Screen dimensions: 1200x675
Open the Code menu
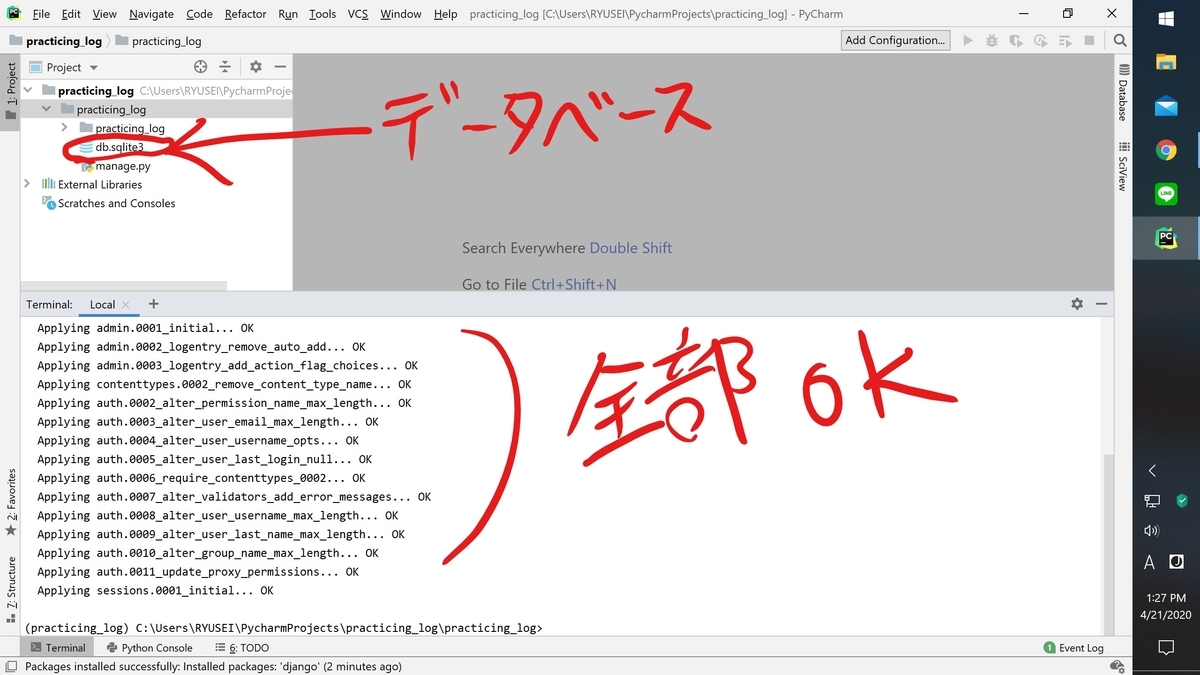(x=199, y=14)
